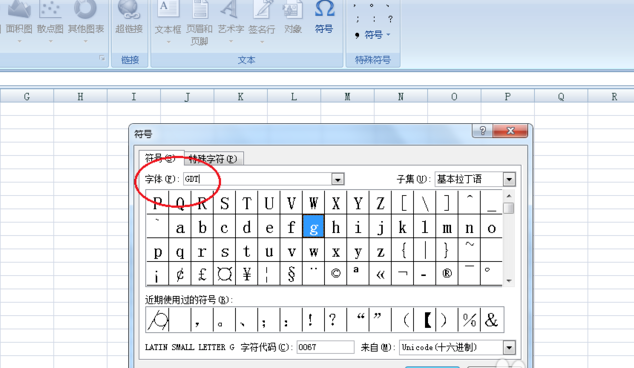This screenshot has width=634, height=368.
Task: Insert a Hyperlink from the ribbon
Action: pos(129,18)
